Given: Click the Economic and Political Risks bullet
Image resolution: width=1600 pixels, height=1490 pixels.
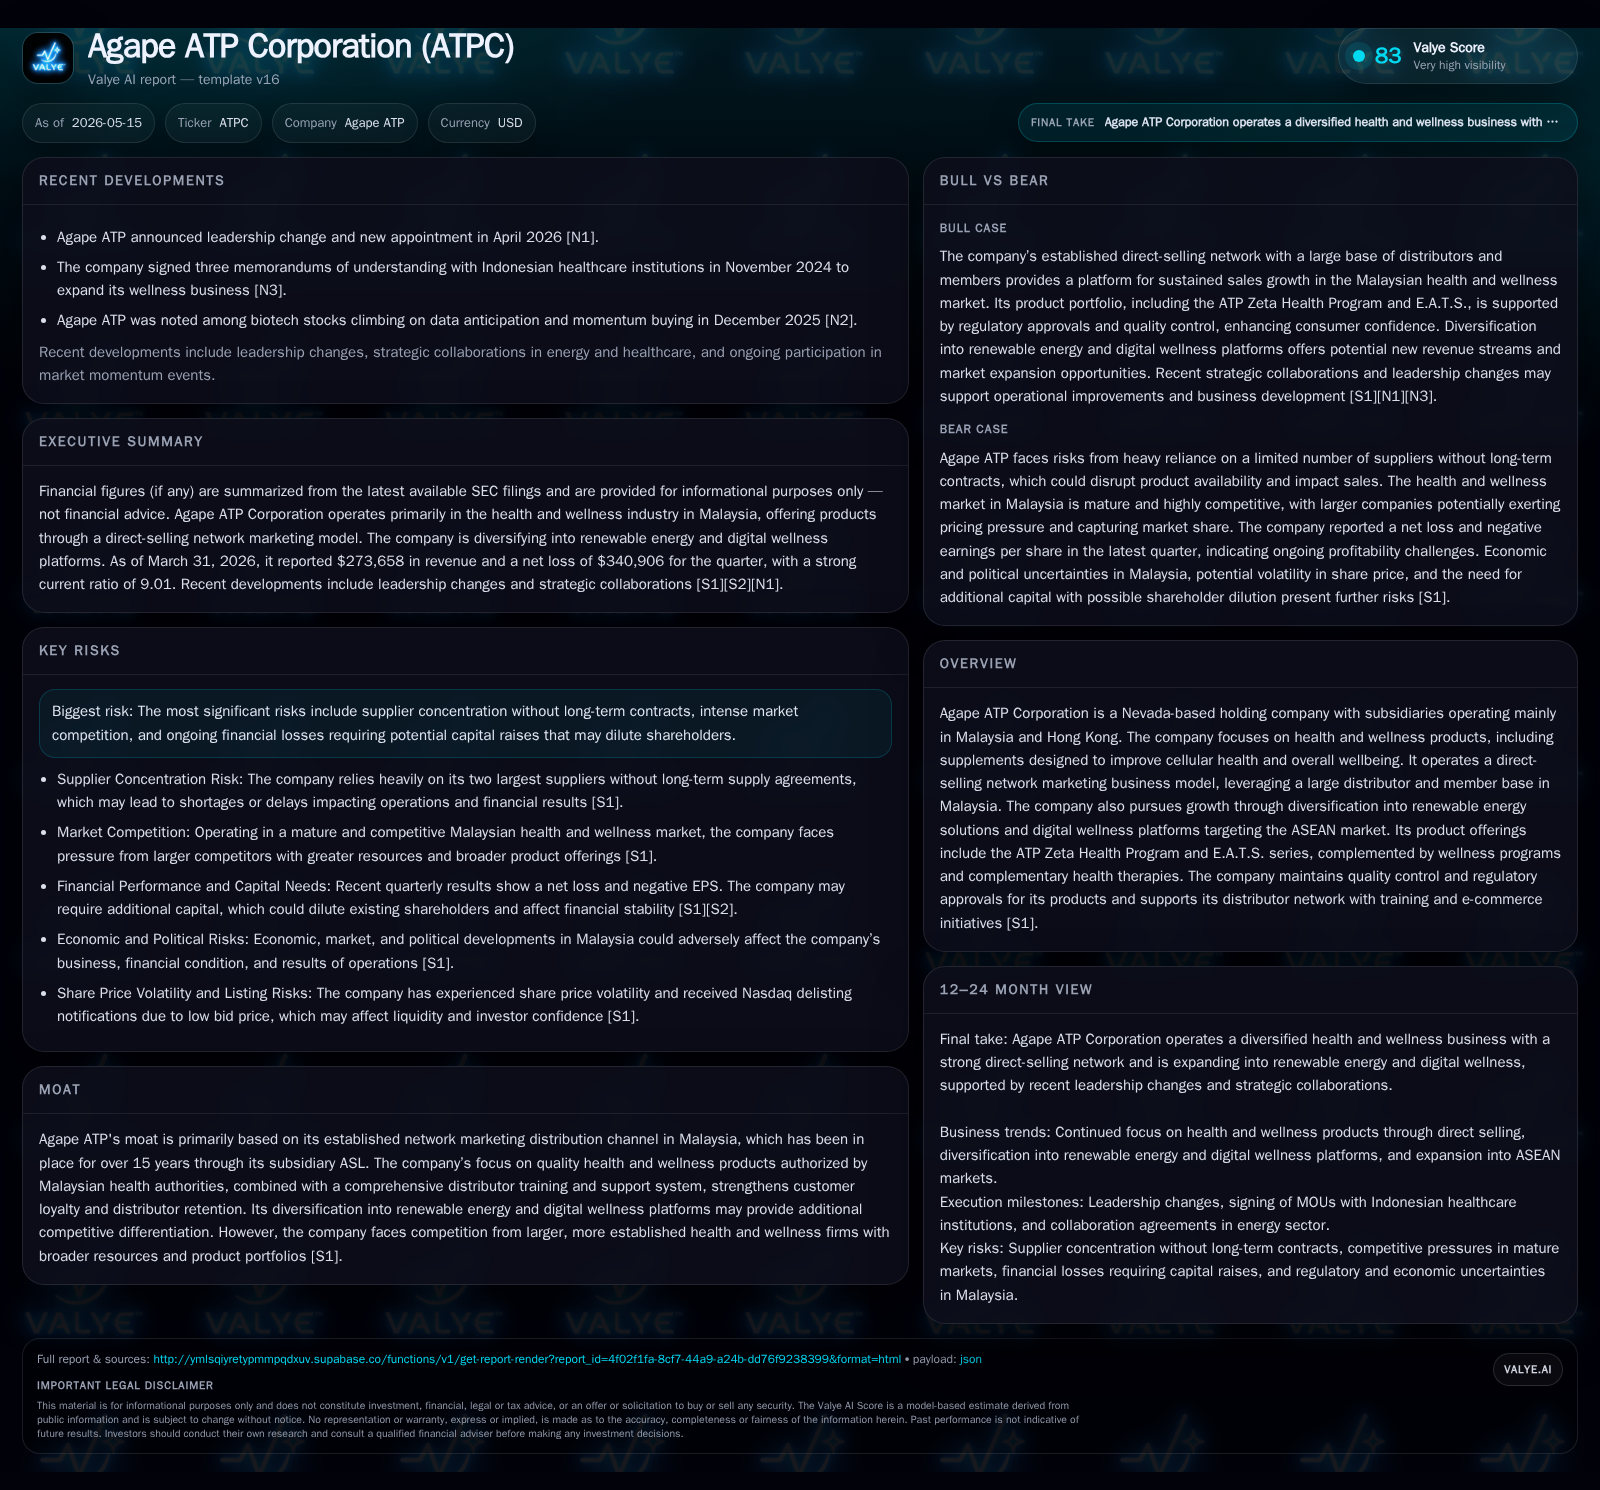Looking at the screenshot, I should click(469, 951).
